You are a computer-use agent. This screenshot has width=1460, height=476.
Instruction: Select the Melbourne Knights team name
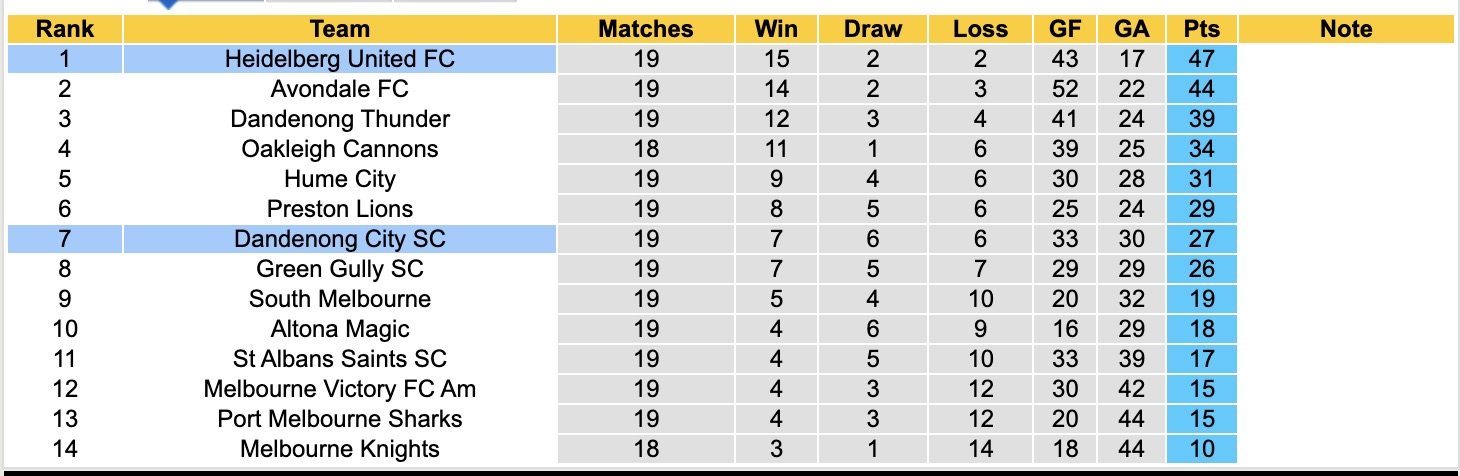pyautogui.click(x=339, y=449)
